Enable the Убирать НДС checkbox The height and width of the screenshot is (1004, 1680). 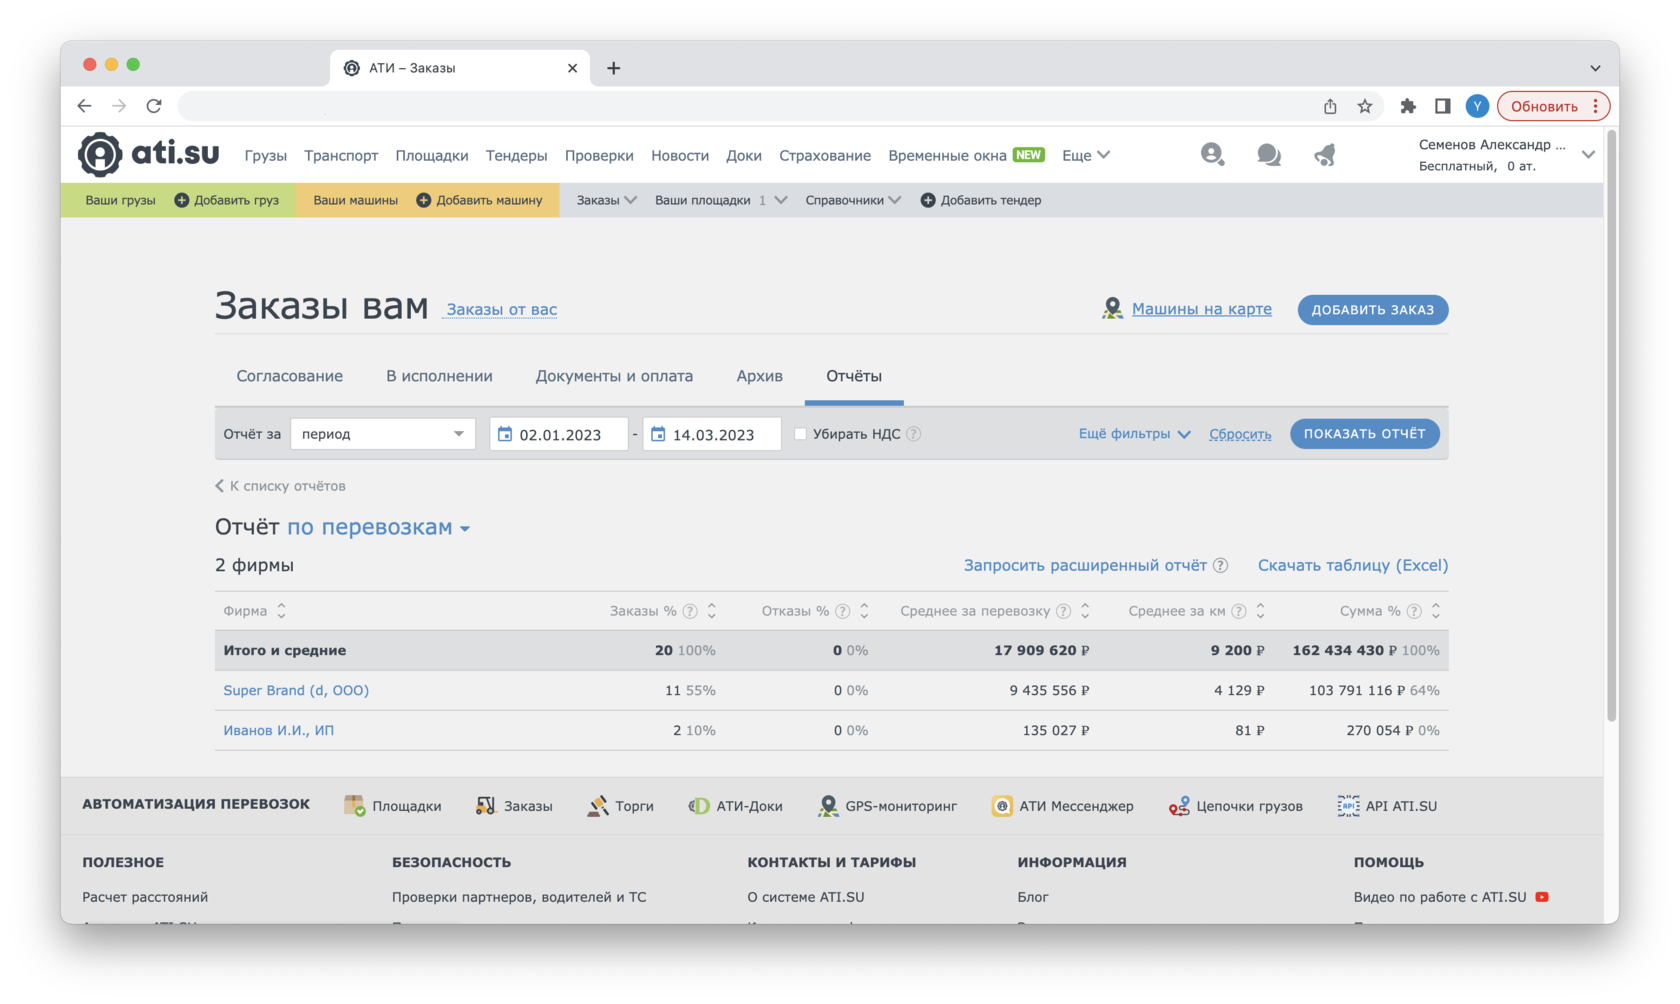800,434
